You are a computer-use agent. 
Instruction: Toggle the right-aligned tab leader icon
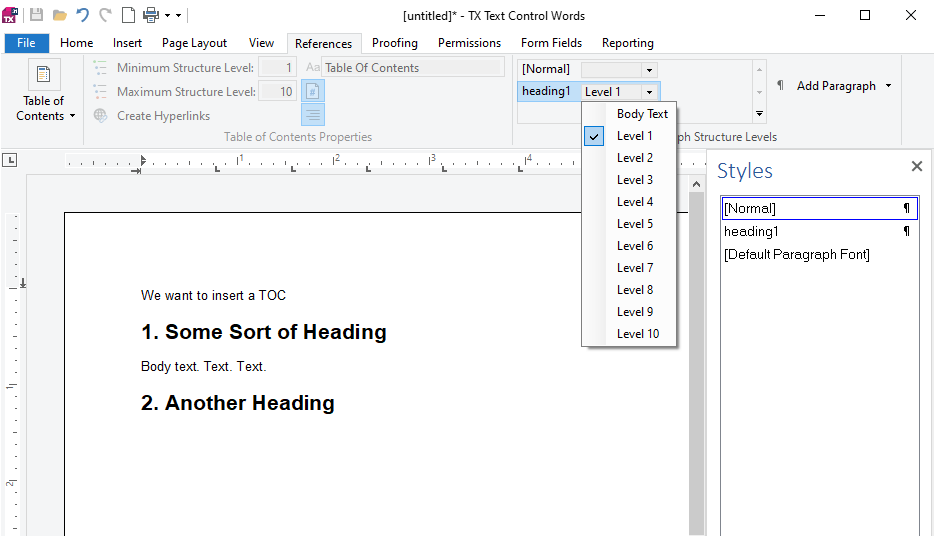313,114
